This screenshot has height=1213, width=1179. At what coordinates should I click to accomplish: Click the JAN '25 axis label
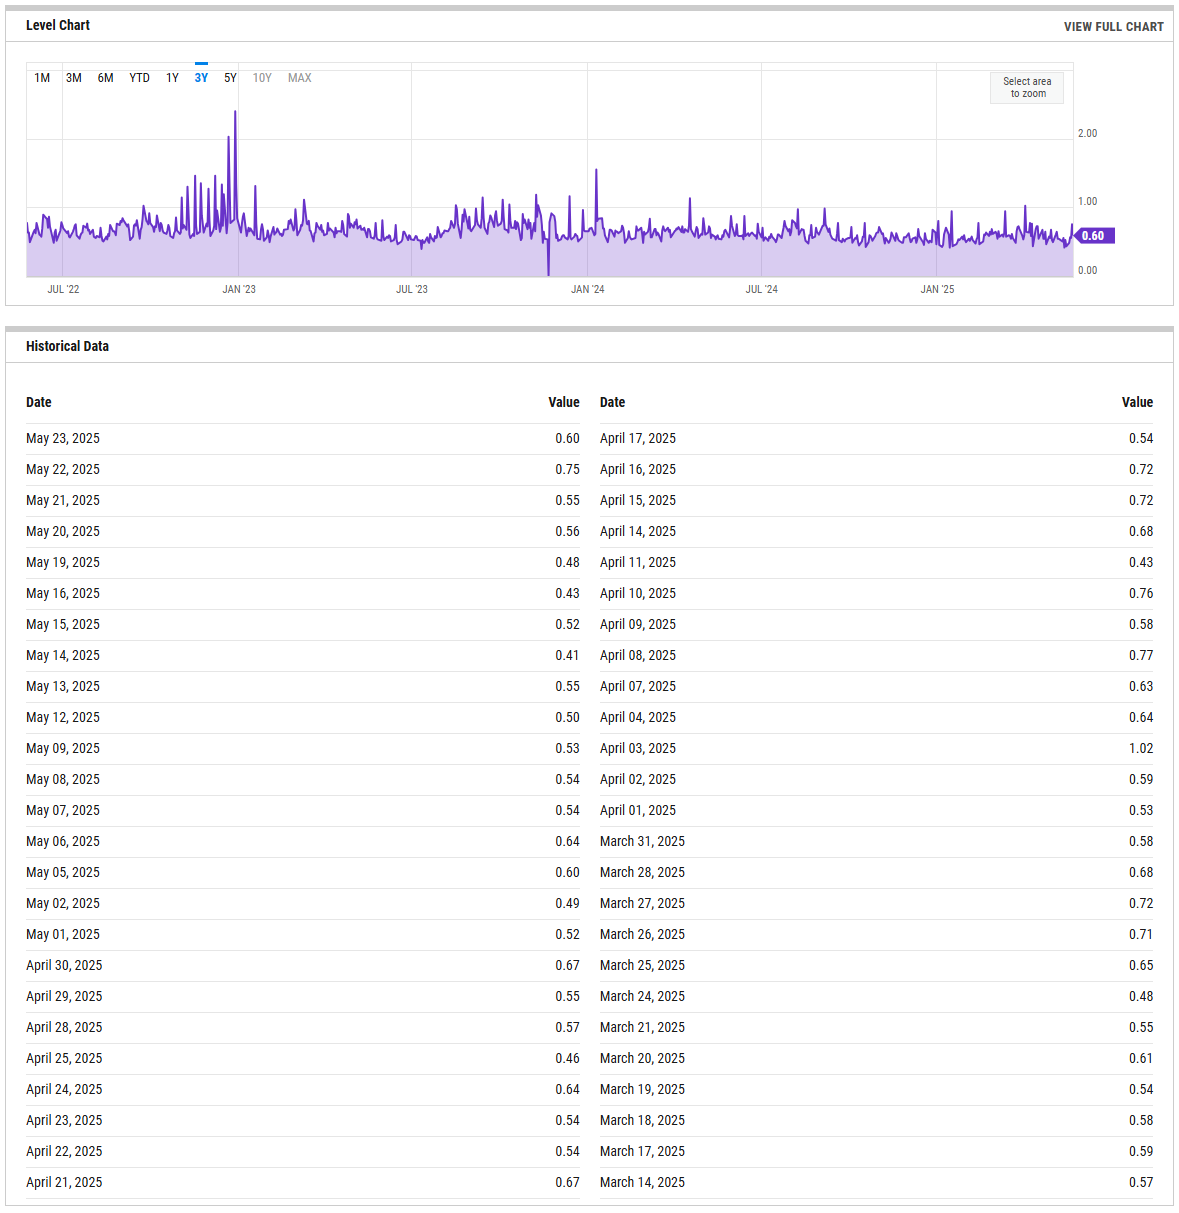(937, 289)
